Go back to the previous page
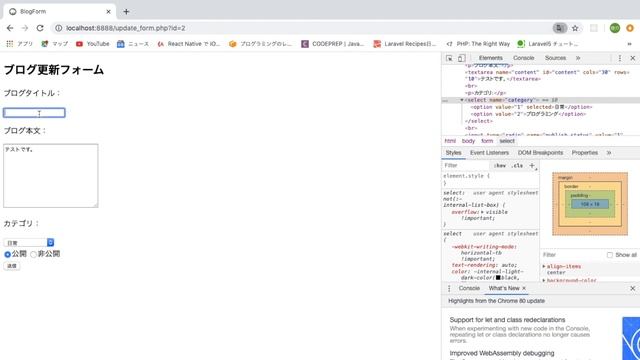 pyautogui.click(x=10, y=28)
